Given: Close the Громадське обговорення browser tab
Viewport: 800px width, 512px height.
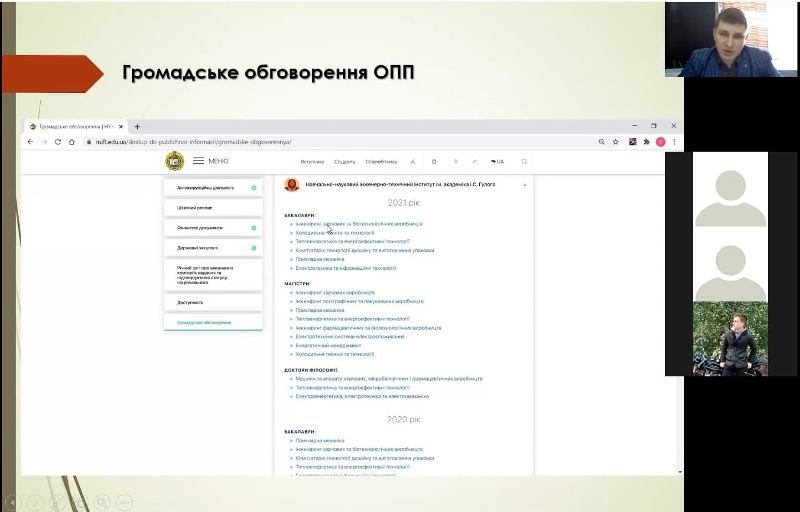Looking at the screenshot, I should pos(121,126).
